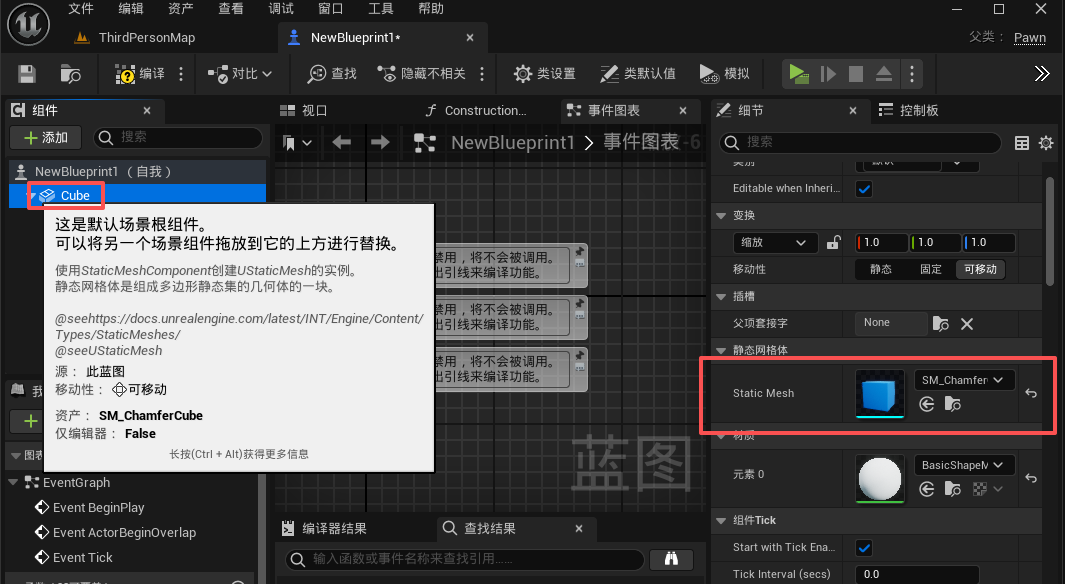Screen dimensions: 1065x584
Task: Reset Static Mesh to default value arrow
Action: 1031,394
